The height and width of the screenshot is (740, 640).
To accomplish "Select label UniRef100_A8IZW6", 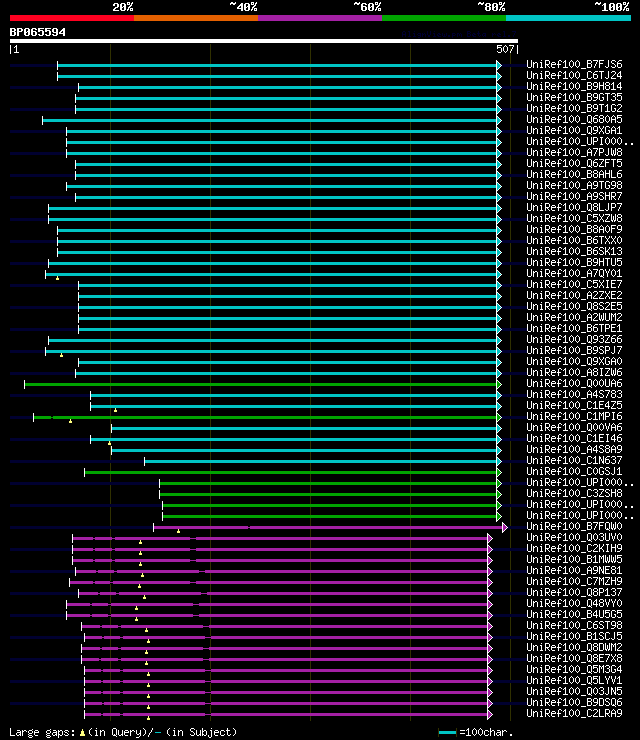I will click(x=574, y=372).
